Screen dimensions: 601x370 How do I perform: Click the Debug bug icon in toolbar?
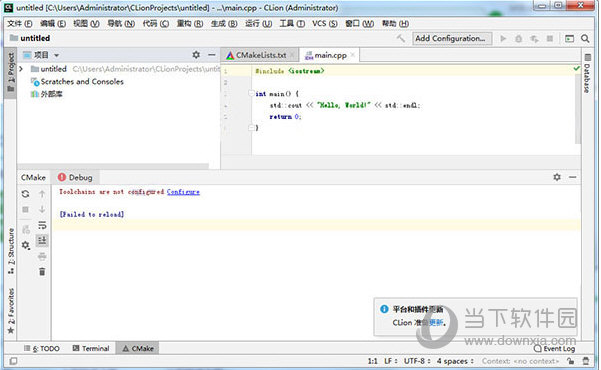(x=519, y=39)
